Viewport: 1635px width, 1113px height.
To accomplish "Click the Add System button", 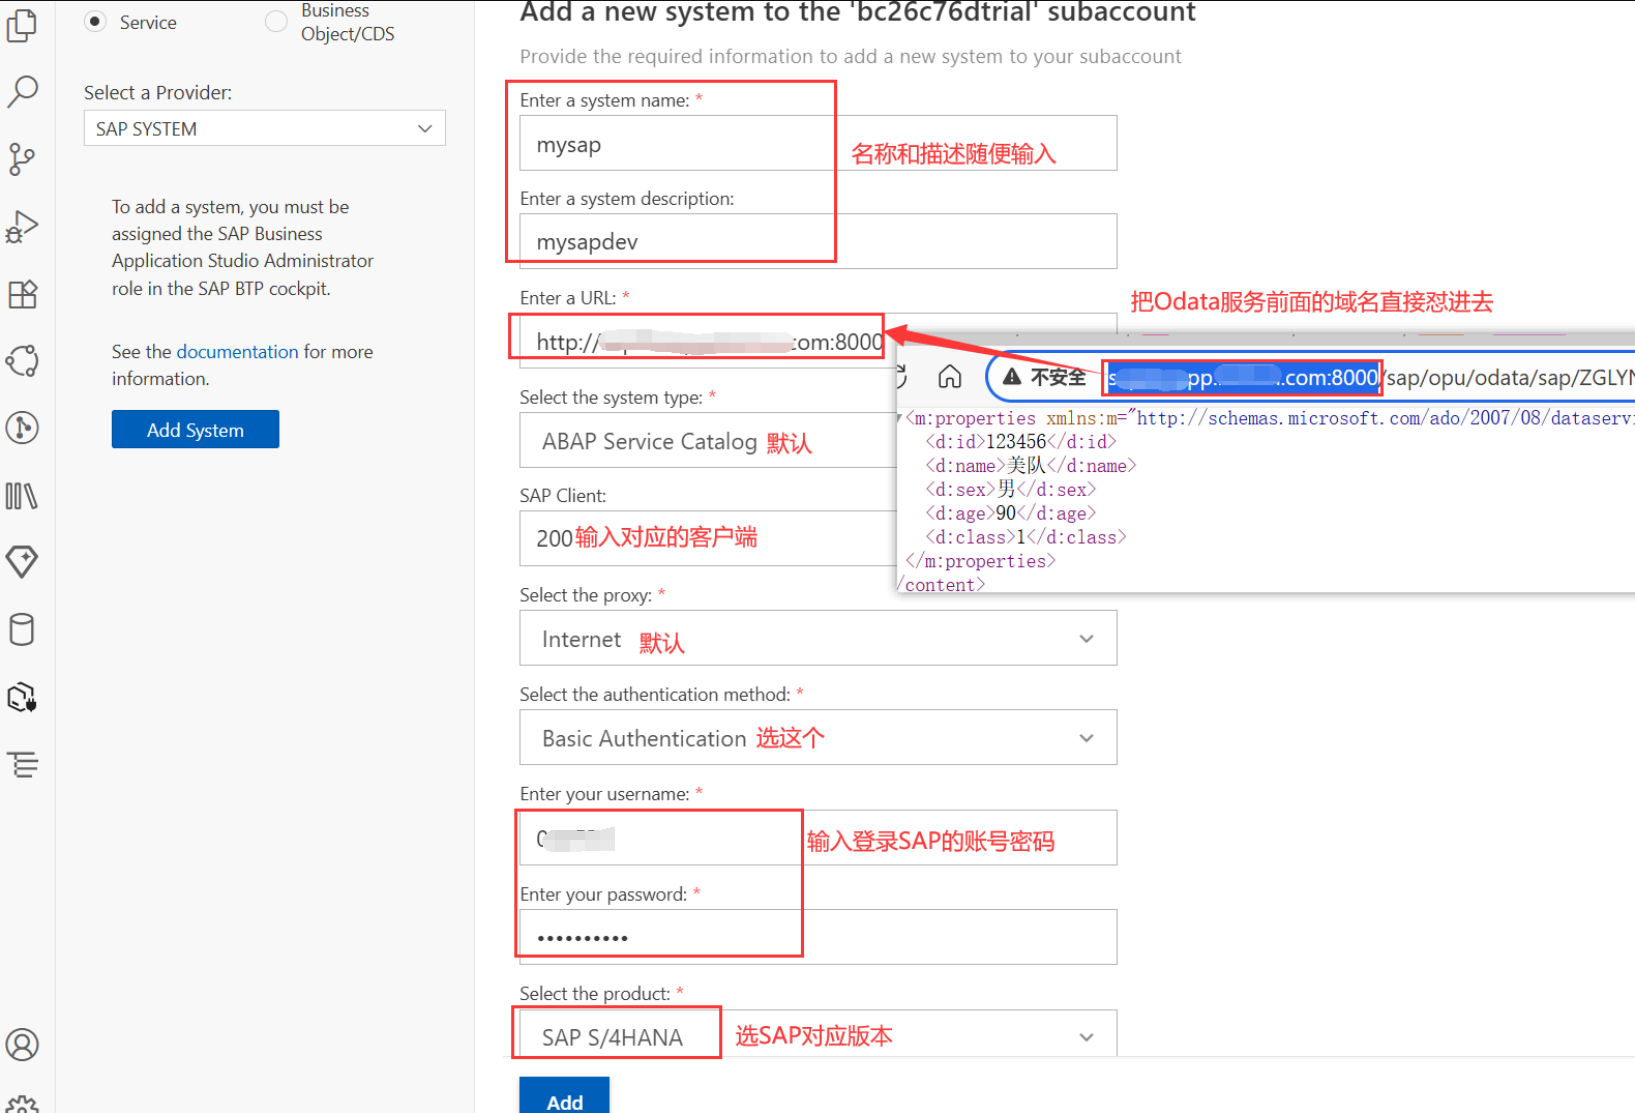I will tap(195, 429).
